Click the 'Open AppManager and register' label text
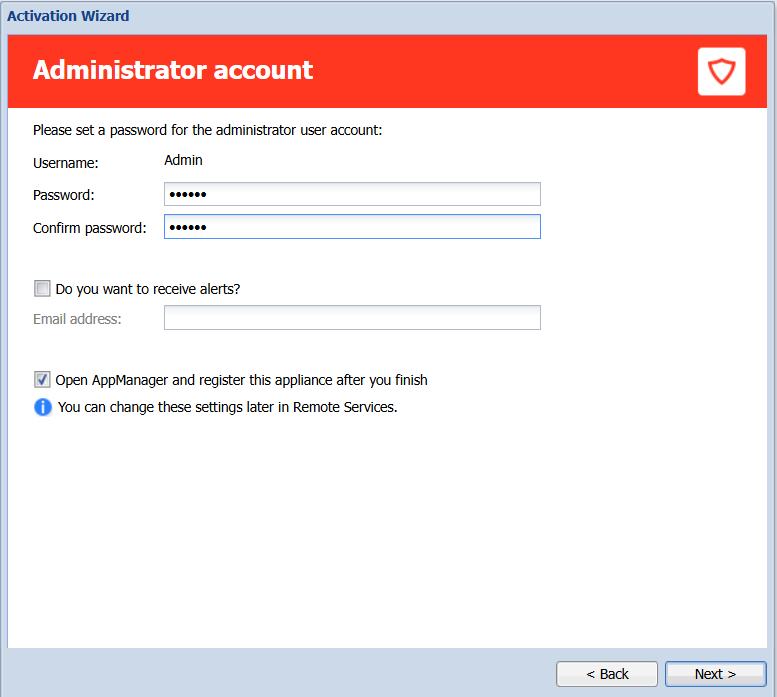Screen dimensions: 777x697 [241, 380]
